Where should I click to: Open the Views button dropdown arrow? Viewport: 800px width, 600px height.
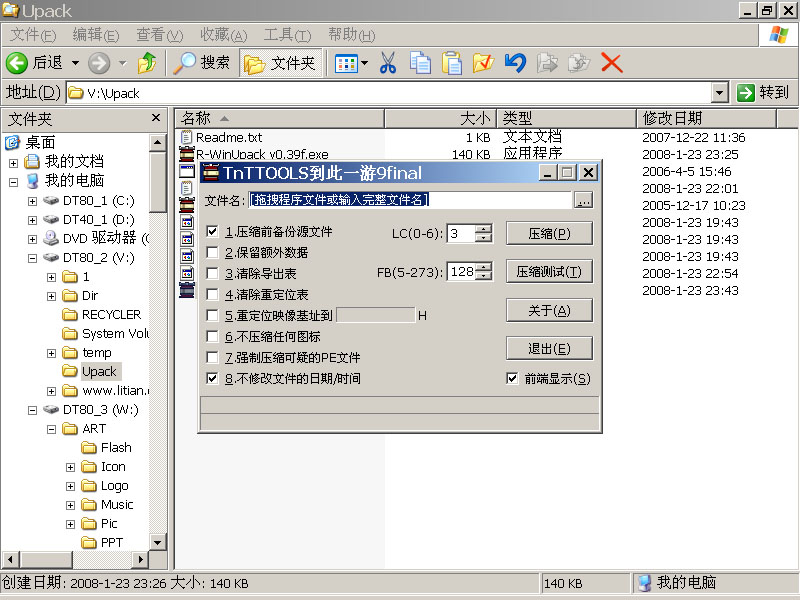click(364, 64)
